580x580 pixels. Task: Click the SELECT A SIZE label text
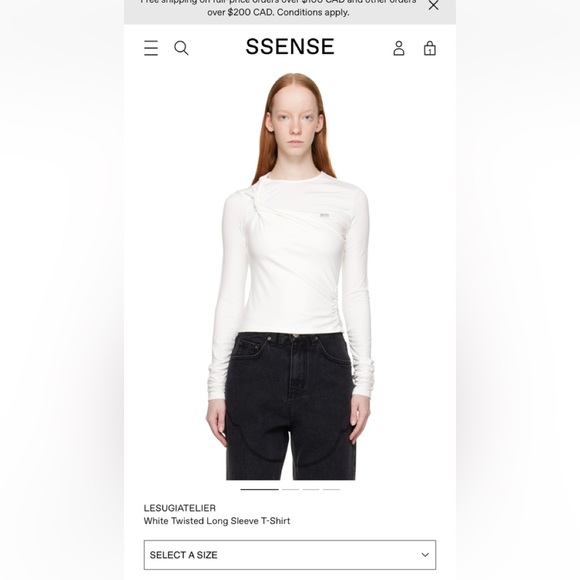coord(183,555)
